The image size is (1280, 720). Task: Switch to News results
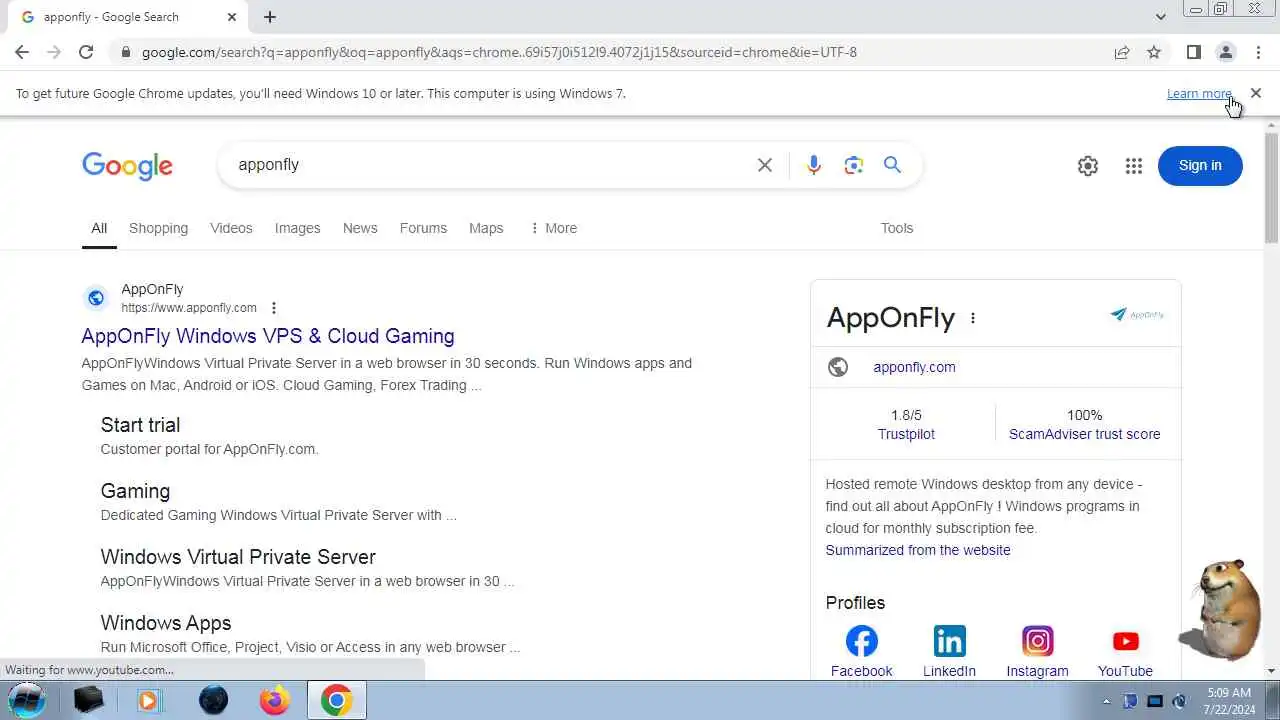[360, 228]
